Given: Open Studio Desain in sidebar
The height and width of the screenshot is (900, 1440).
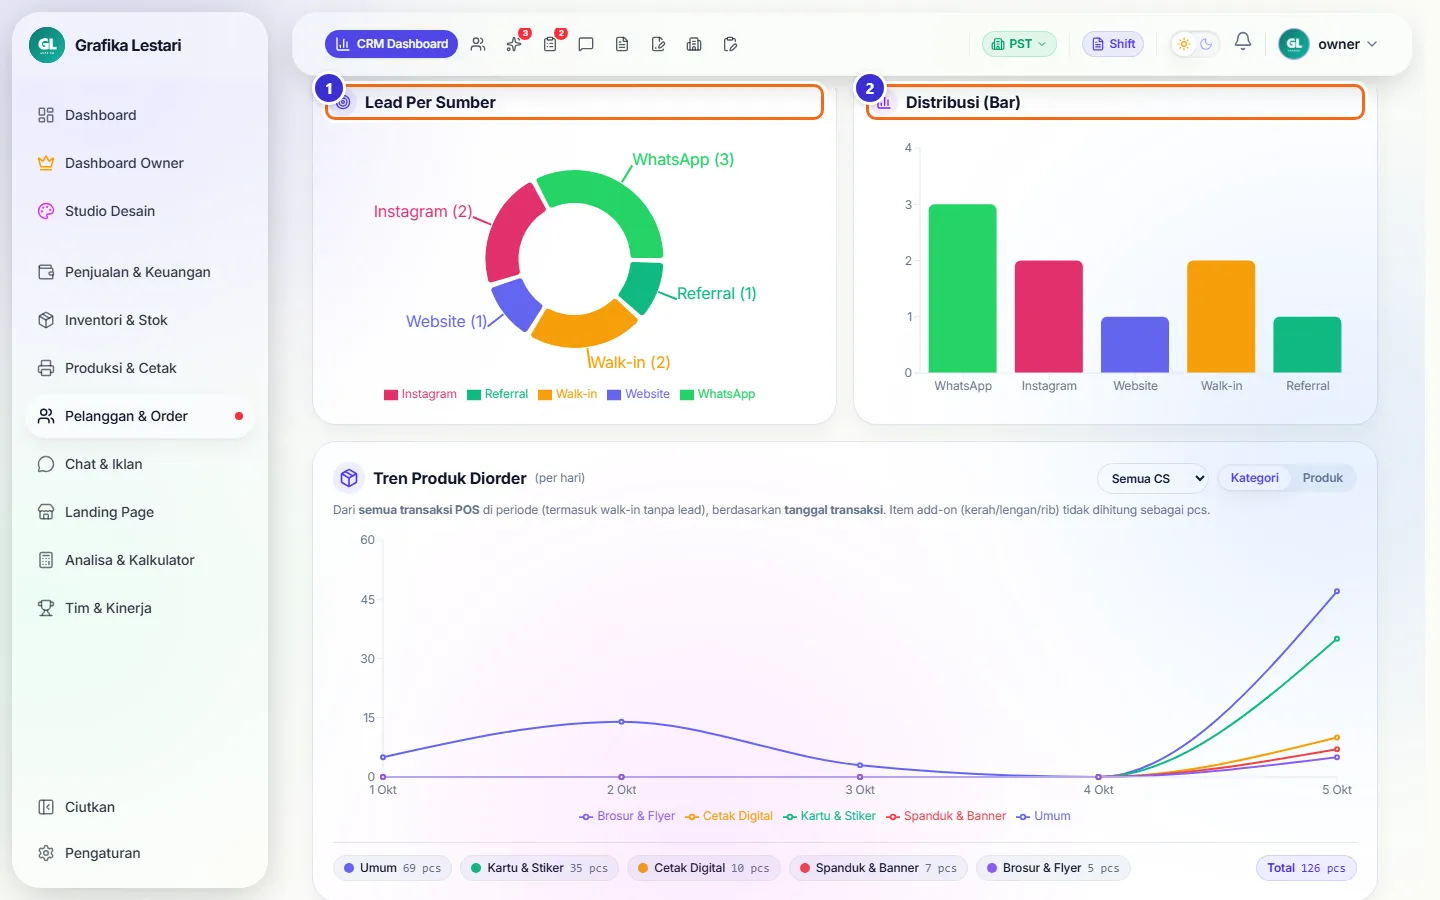Looking at the screenshot, I should click(x=140, y=211).
